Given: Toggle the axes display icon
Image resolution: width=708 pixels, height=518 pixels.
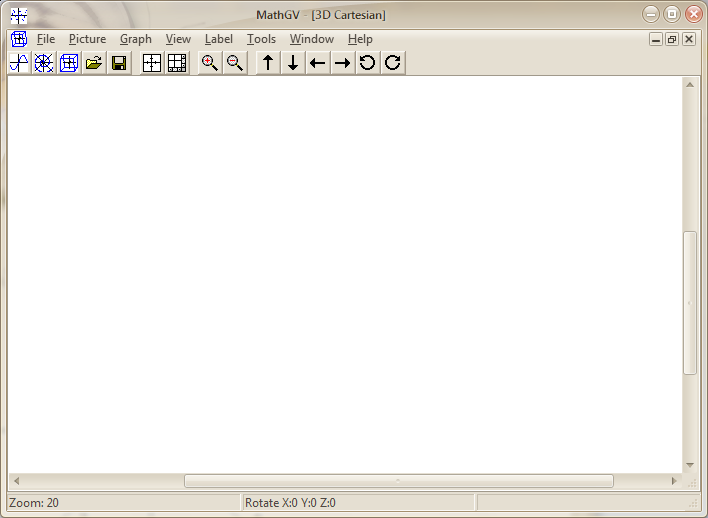Looking at the screenshot, I should 152,63.
